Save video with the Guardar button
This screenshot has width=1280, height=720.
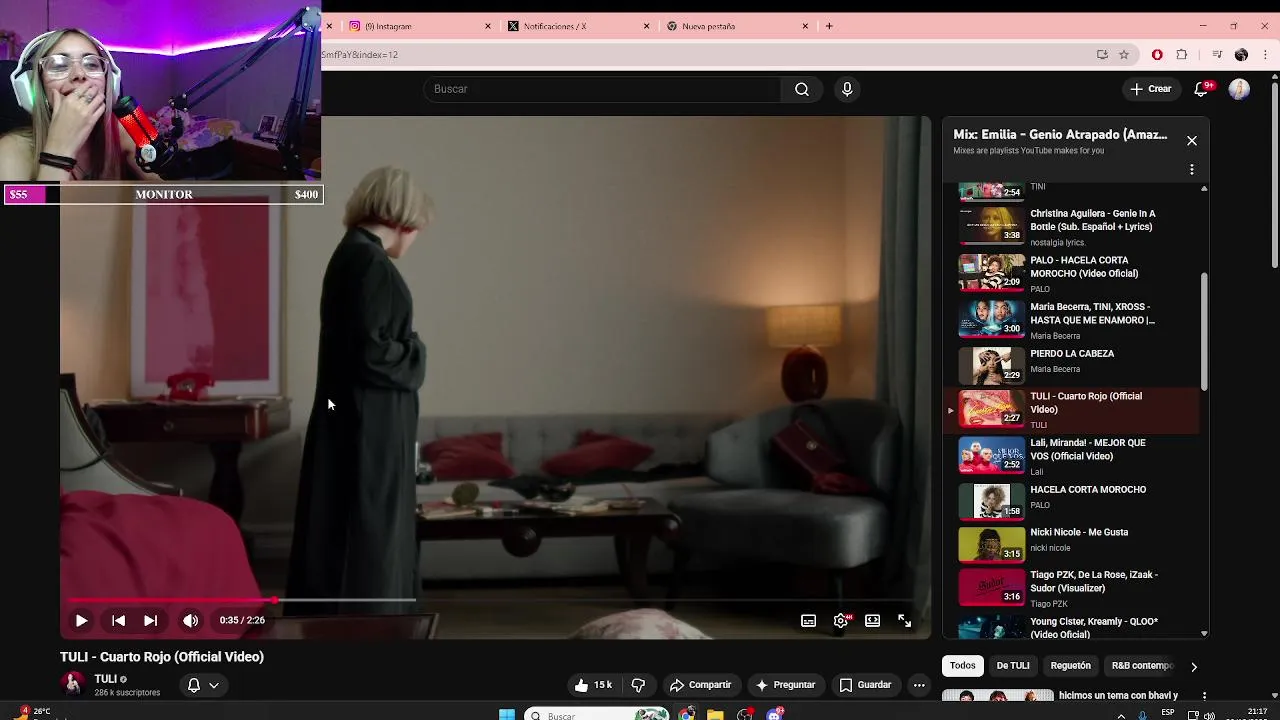[x=865, y=685]
